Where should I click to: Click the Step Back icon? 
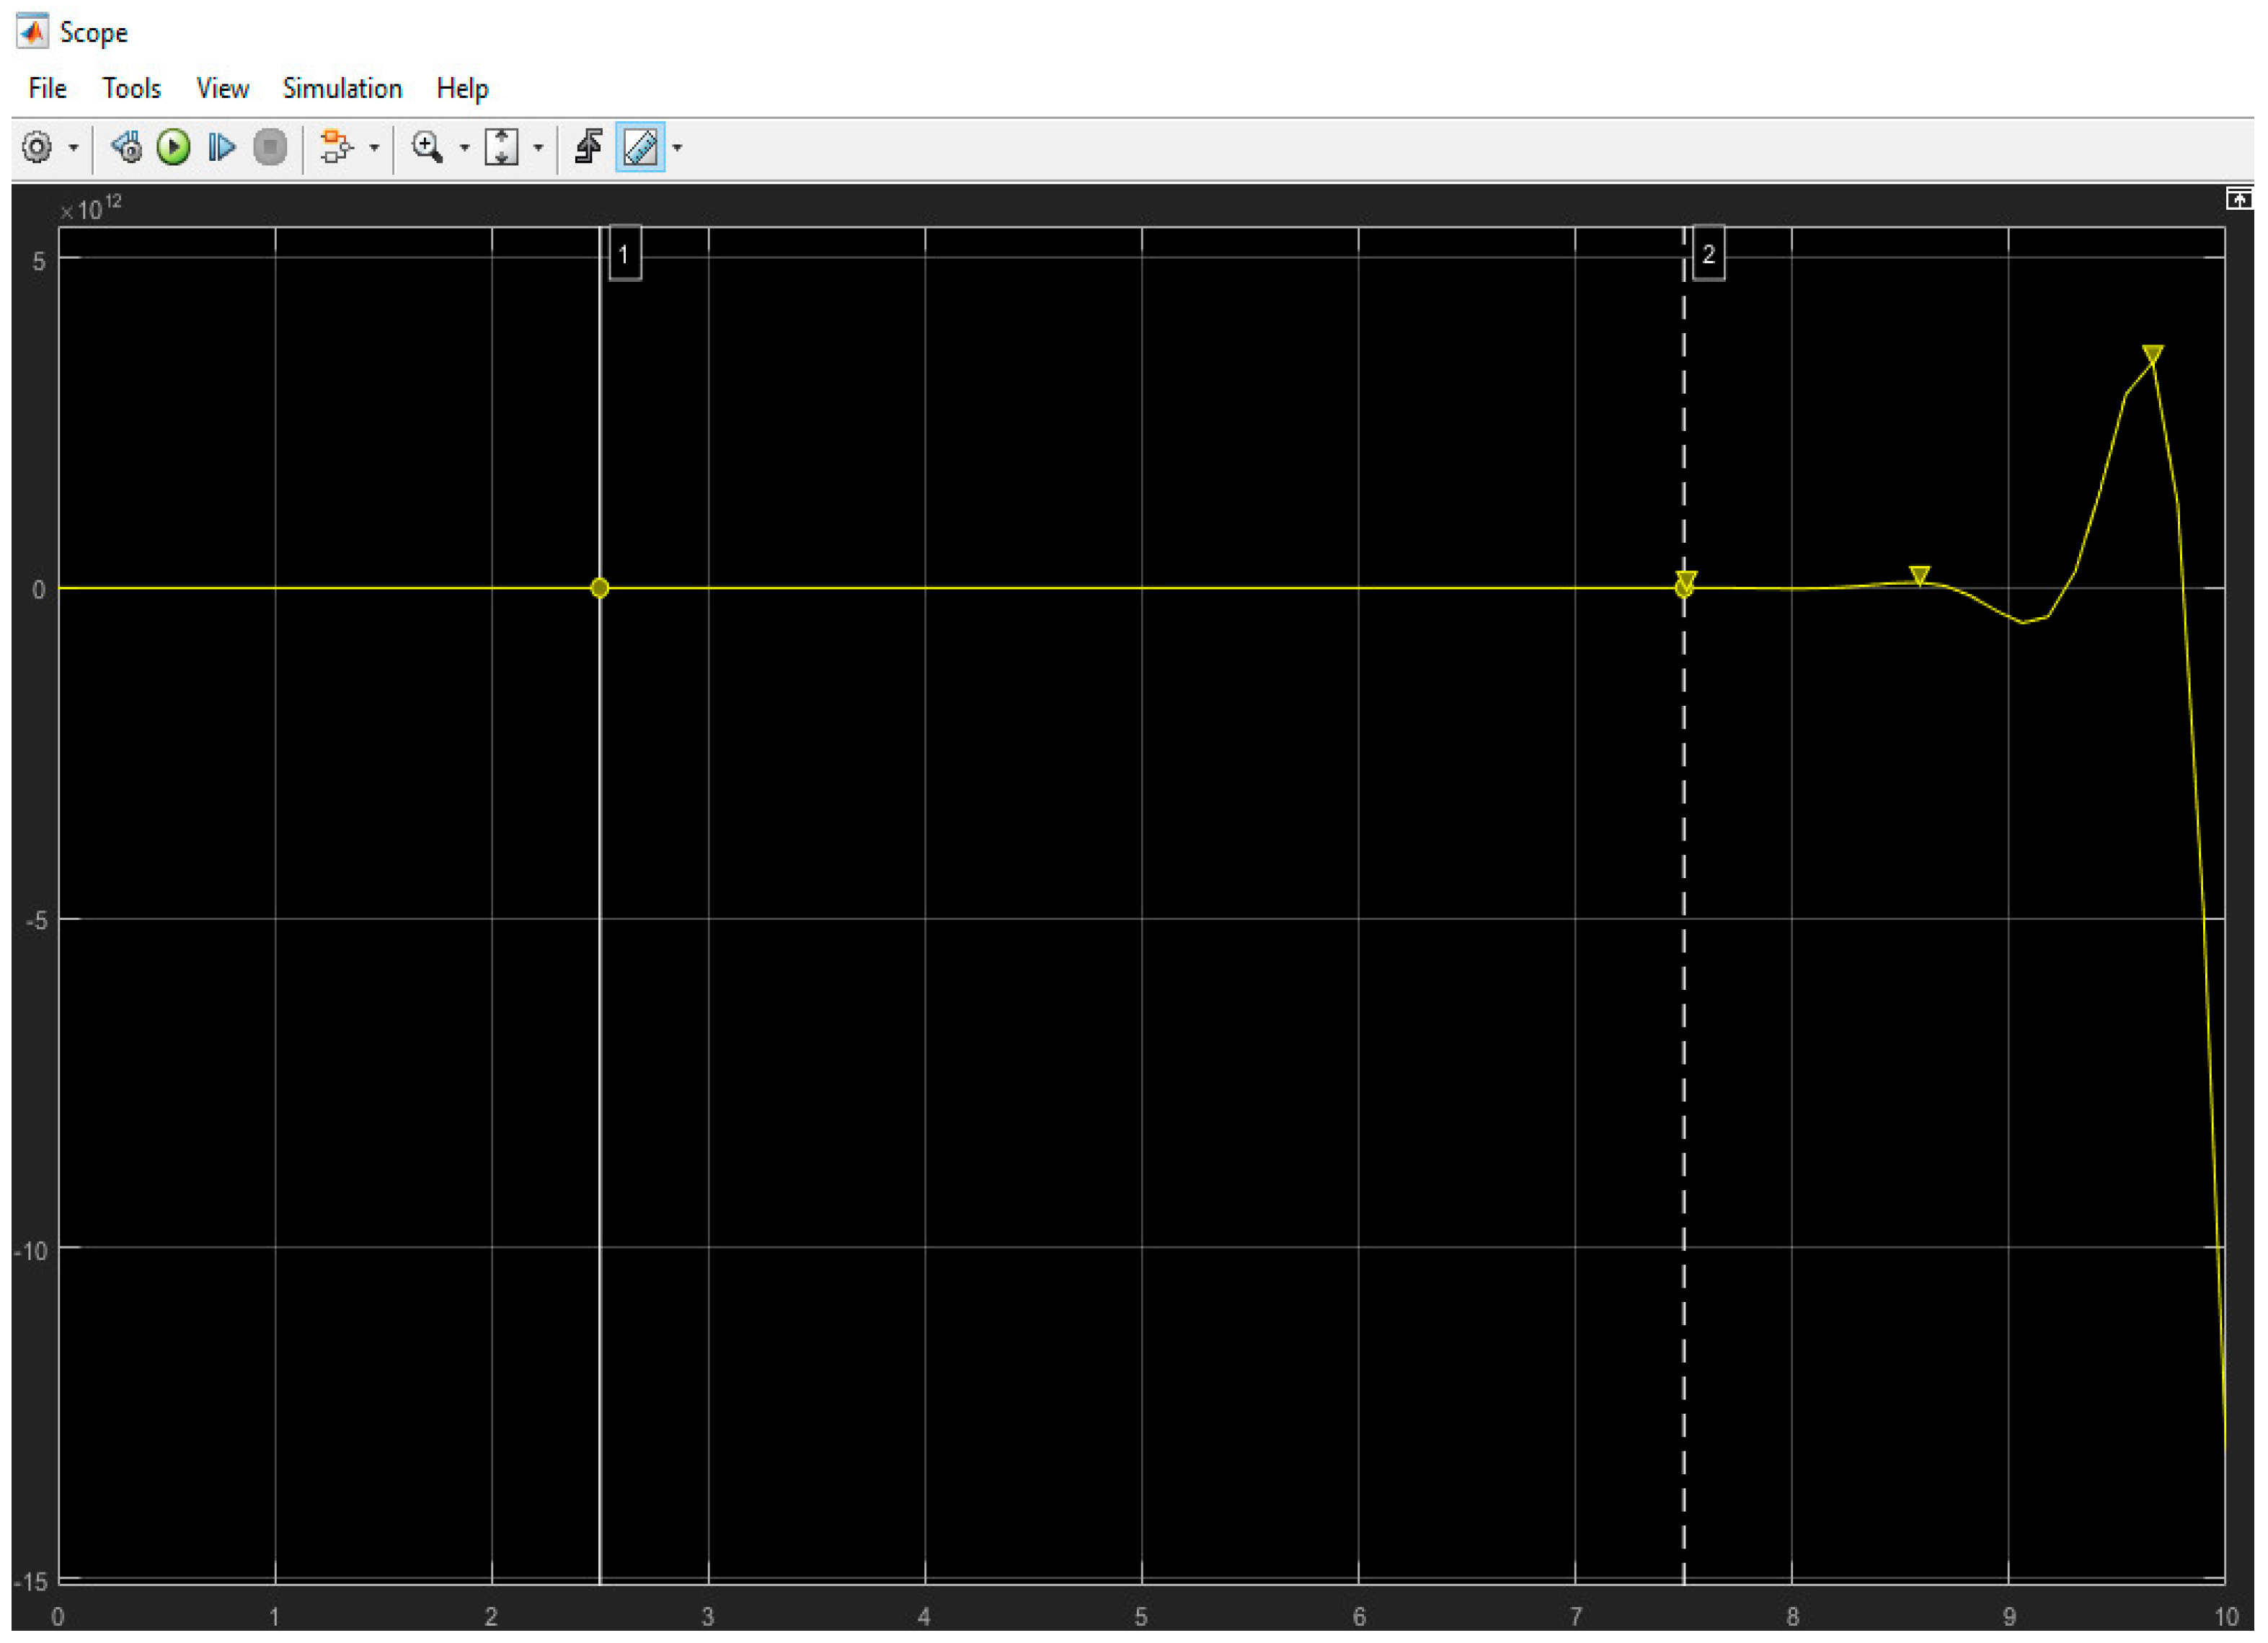pos(126,148)
